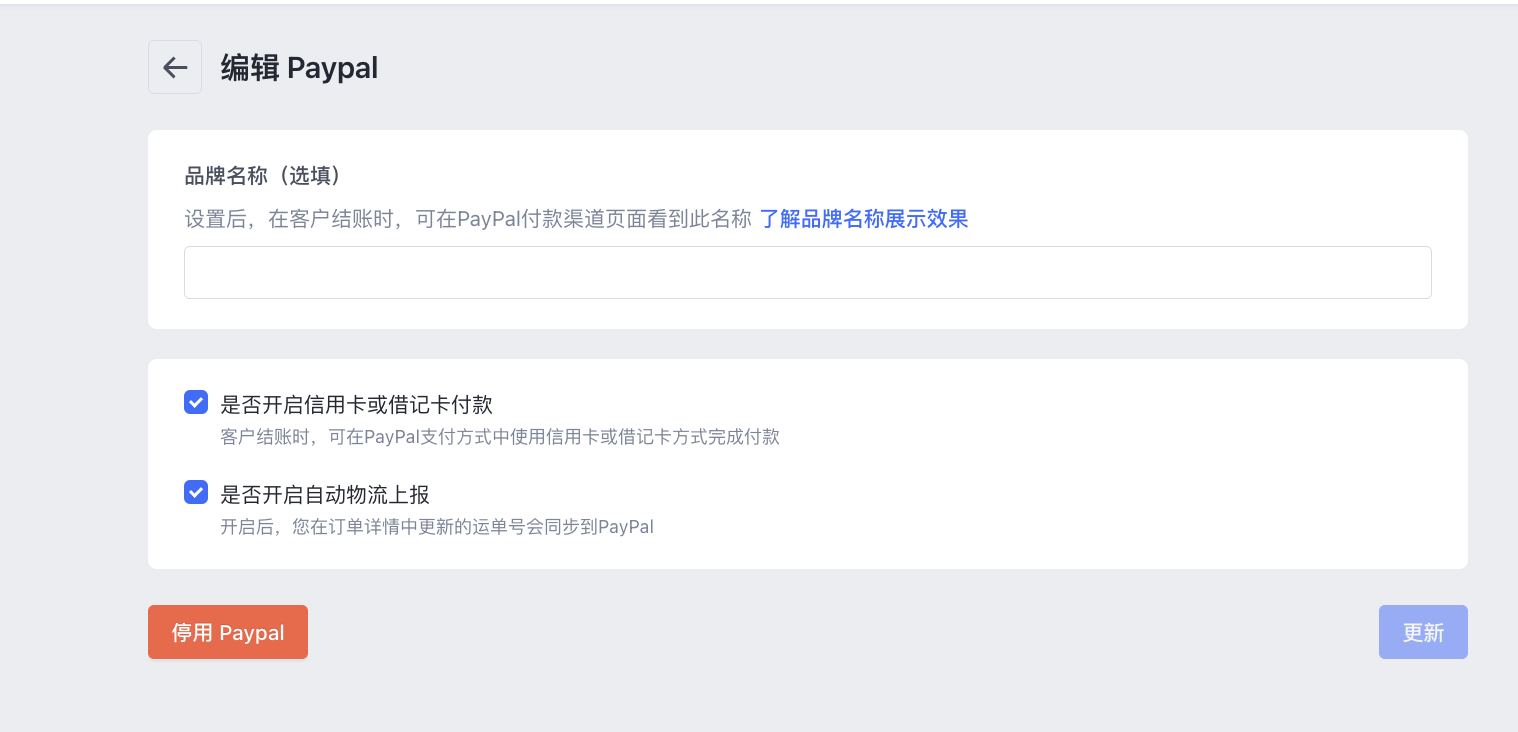Image resolution: width=1518 pixels, height=732 pixels.
Task: Click the white checkmark in the logistics reporting box
Action: pyautogui.click(x=196, y=492)
